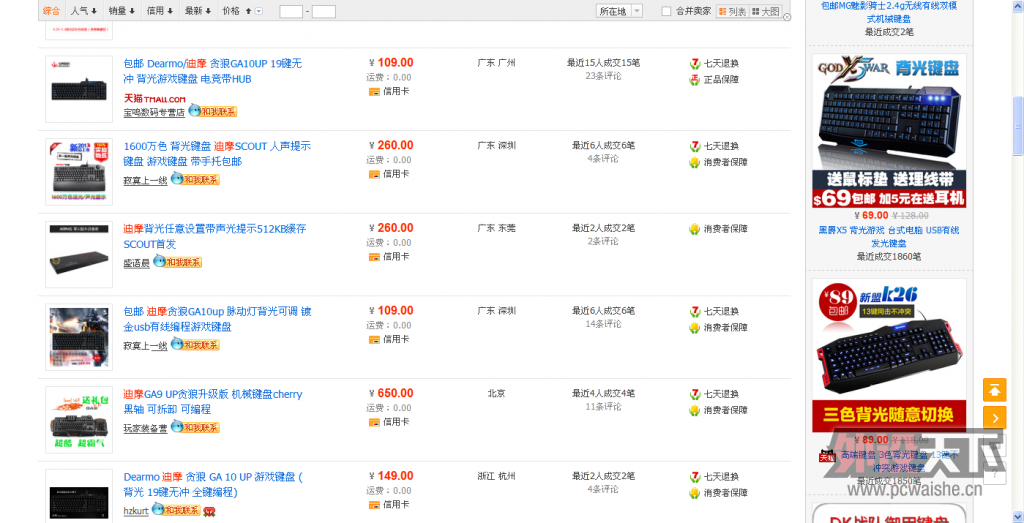The image size is (1024, 523).
Task: Sort results by 价格
Action: (x=236, y=10)
